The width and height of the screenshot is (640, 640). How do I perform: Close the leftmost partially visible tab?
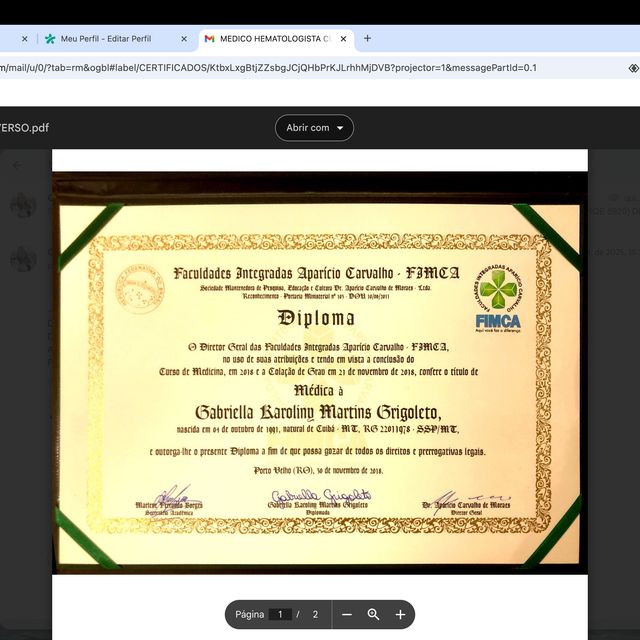(24, 39)
